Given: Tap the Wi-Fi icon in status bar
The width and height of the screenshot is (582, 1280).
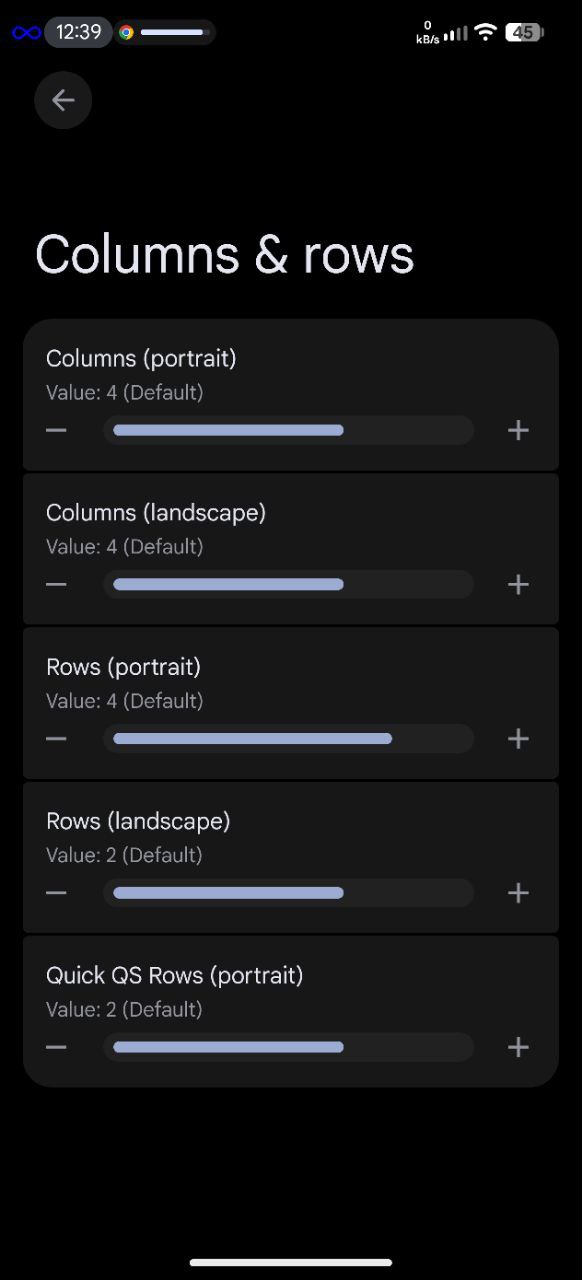Looking at the screenshot, I should [x=486, y=32].
